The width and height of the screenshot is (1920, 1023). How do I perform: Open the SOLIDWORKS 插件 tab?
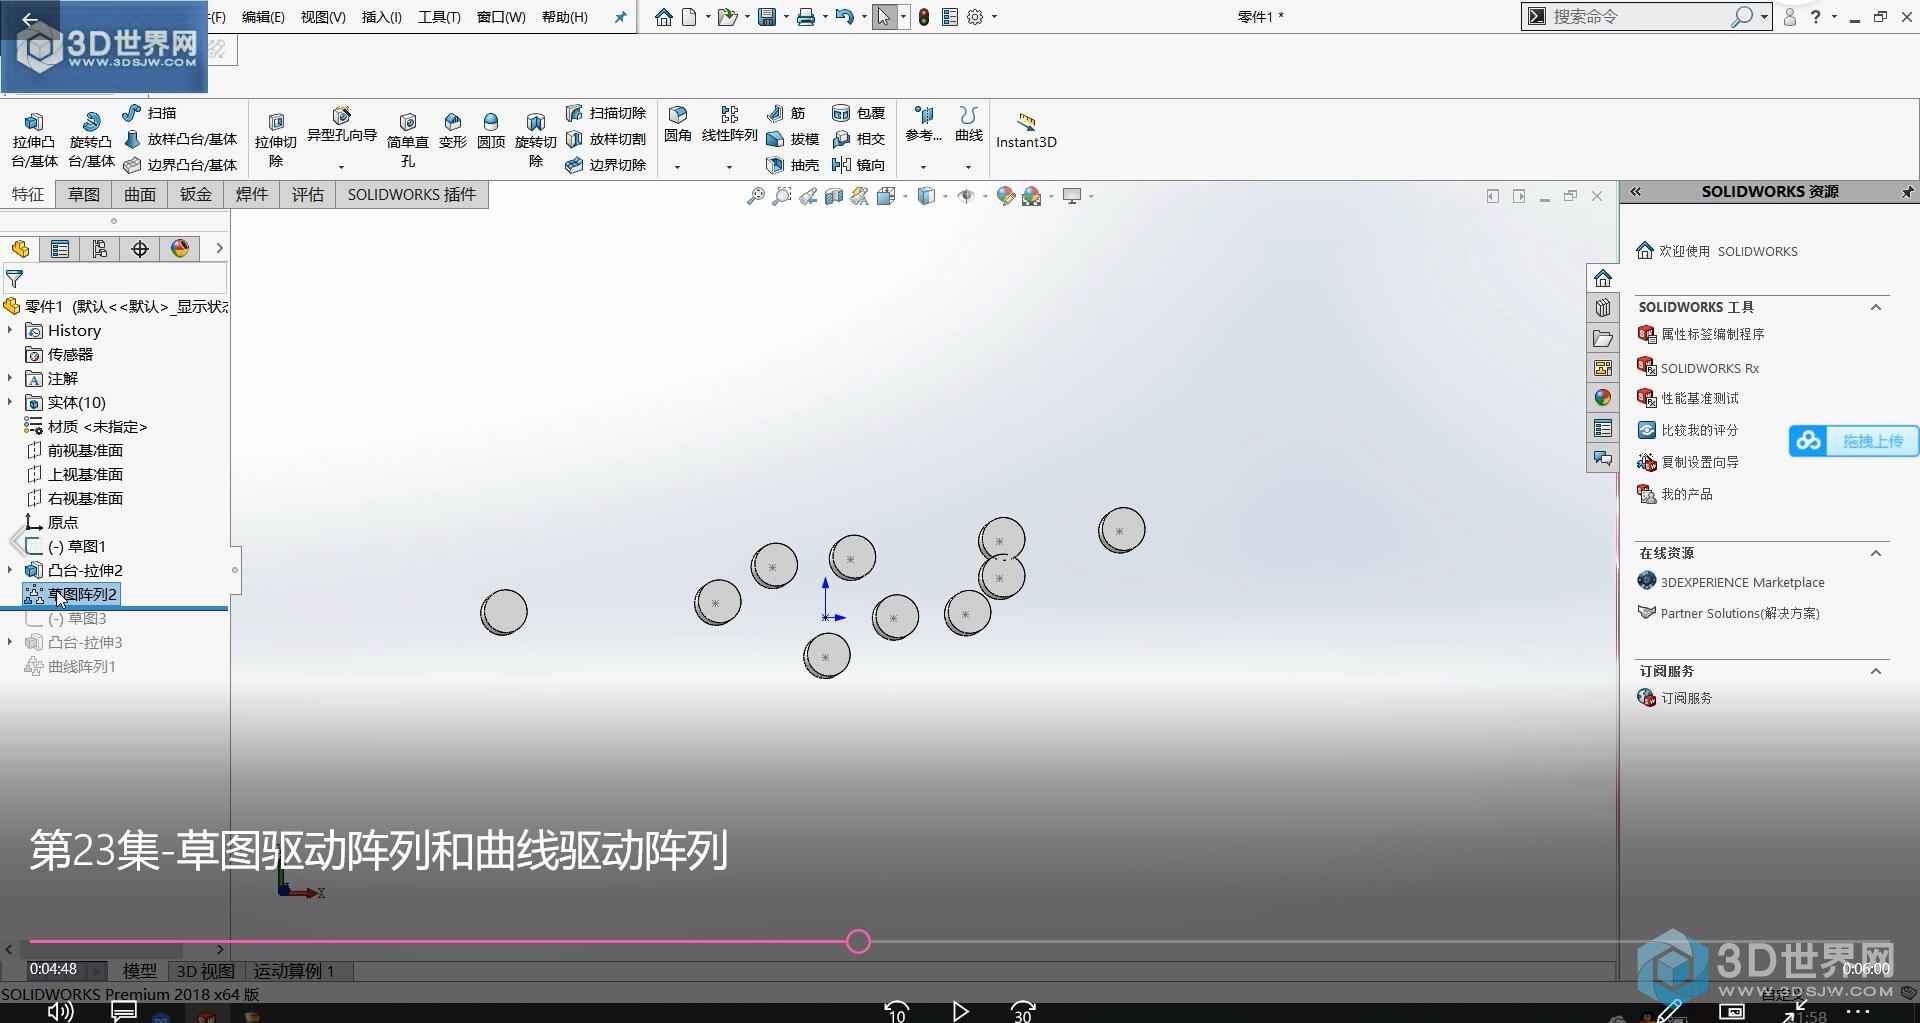pos(412,194)
